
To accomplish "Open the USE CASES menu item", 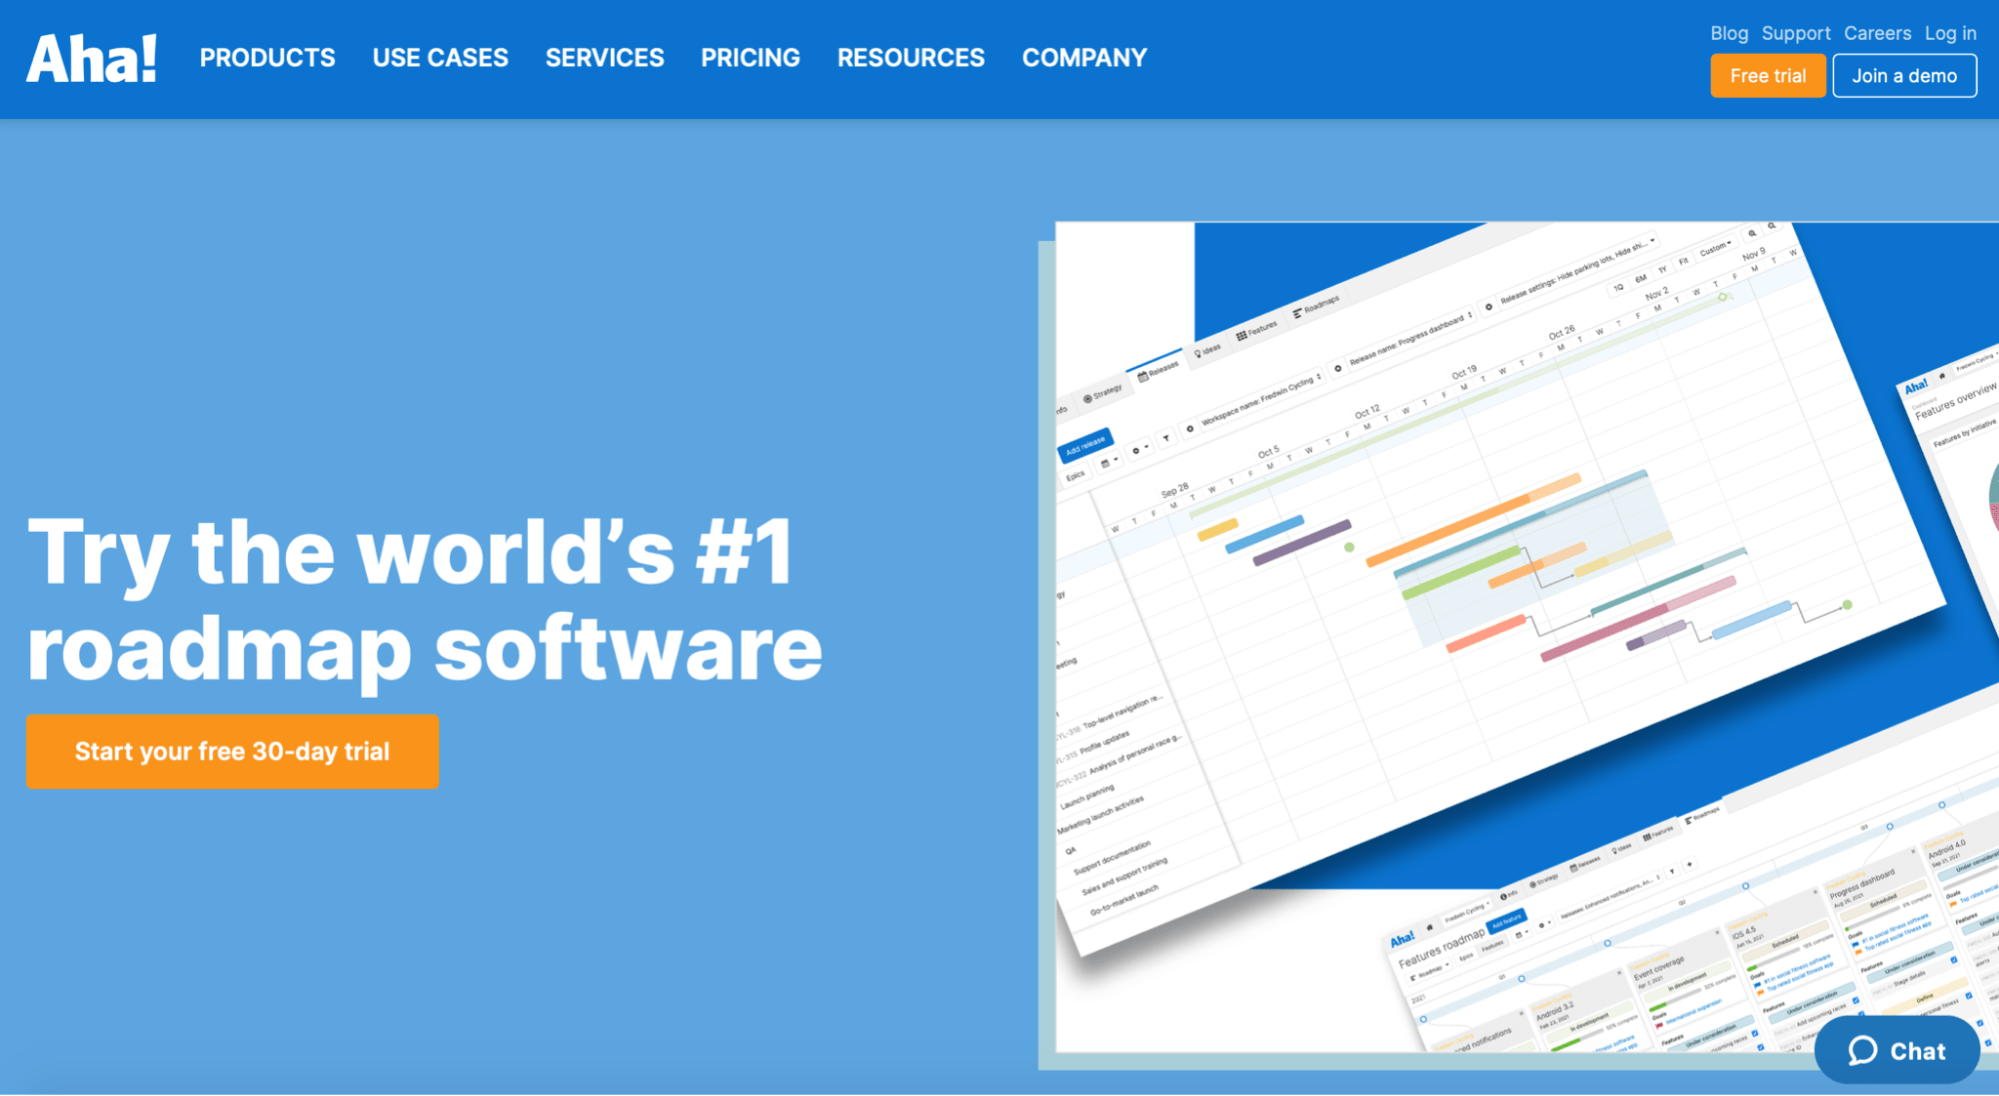I will coord(440,58).
